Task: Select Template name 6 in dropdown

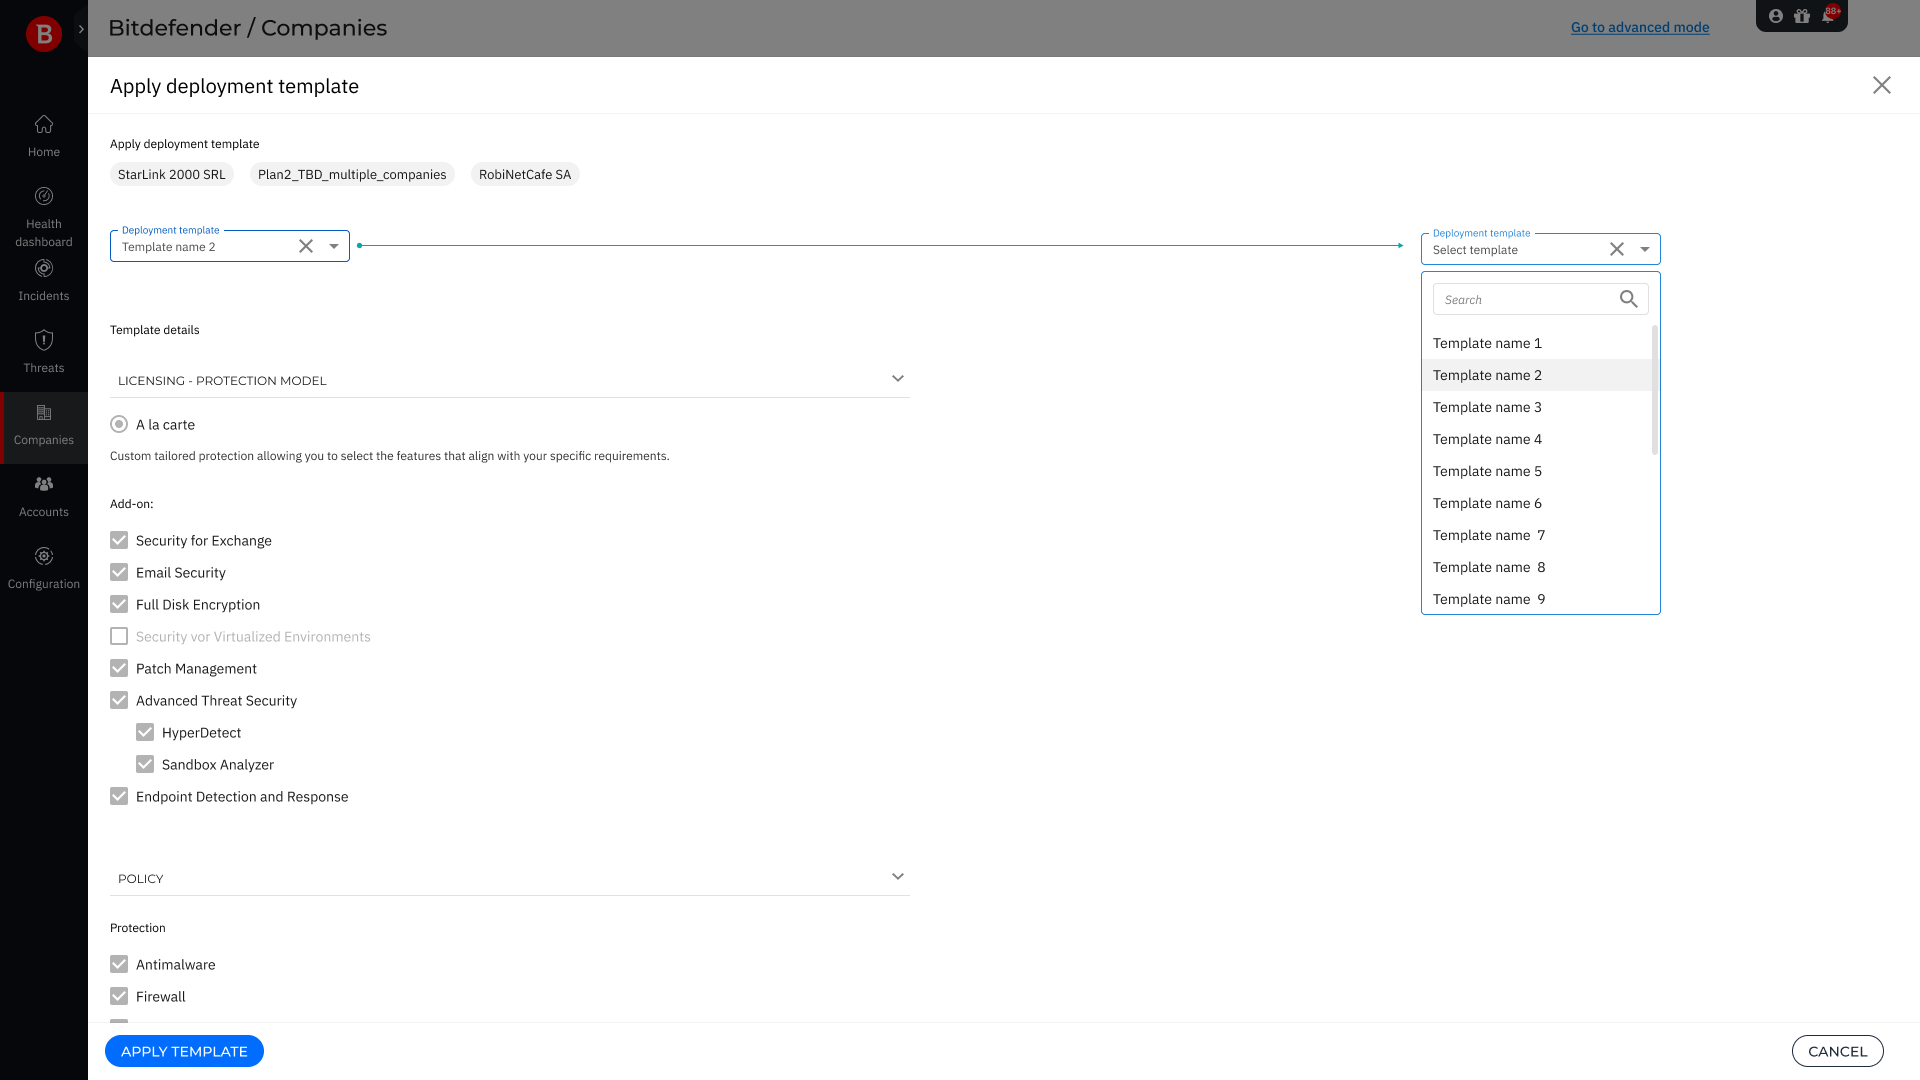Action: pyautogui.click(x=1536, y=503)
